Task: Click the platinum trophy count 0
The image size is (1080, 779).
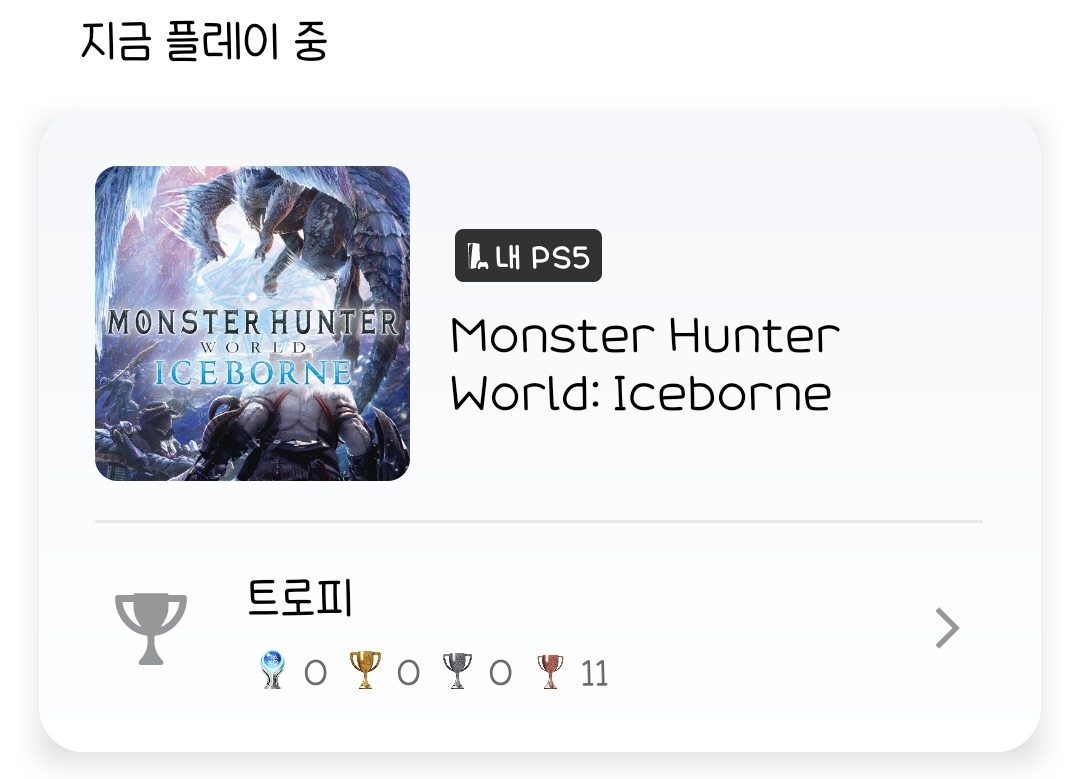Action: (x=315, y=673)
